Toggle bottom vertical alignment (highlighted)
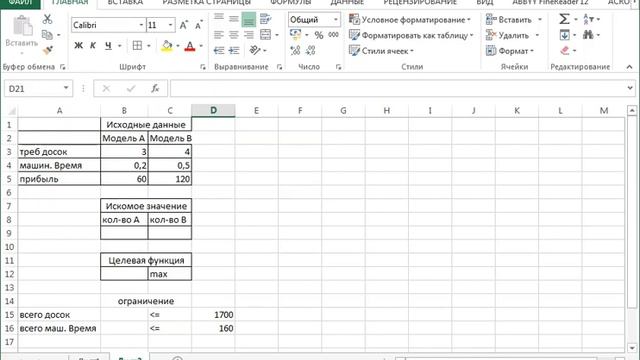This screenshot has height=360, width=640. (249, 19)
